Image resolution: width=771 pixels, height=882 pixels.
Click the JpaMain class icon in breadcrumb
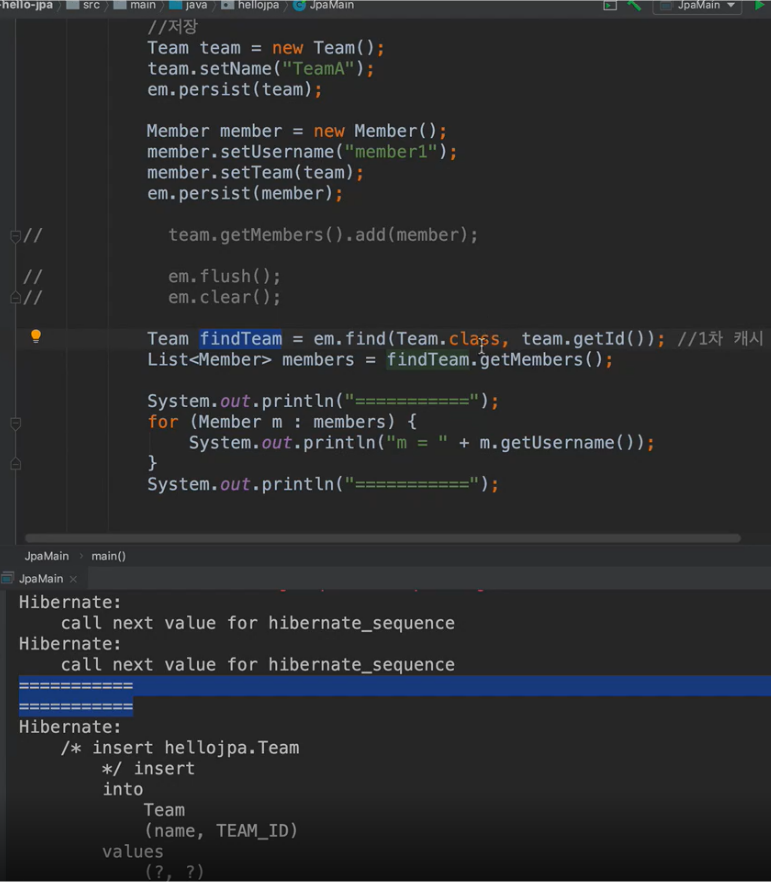(x=299, y=6)
